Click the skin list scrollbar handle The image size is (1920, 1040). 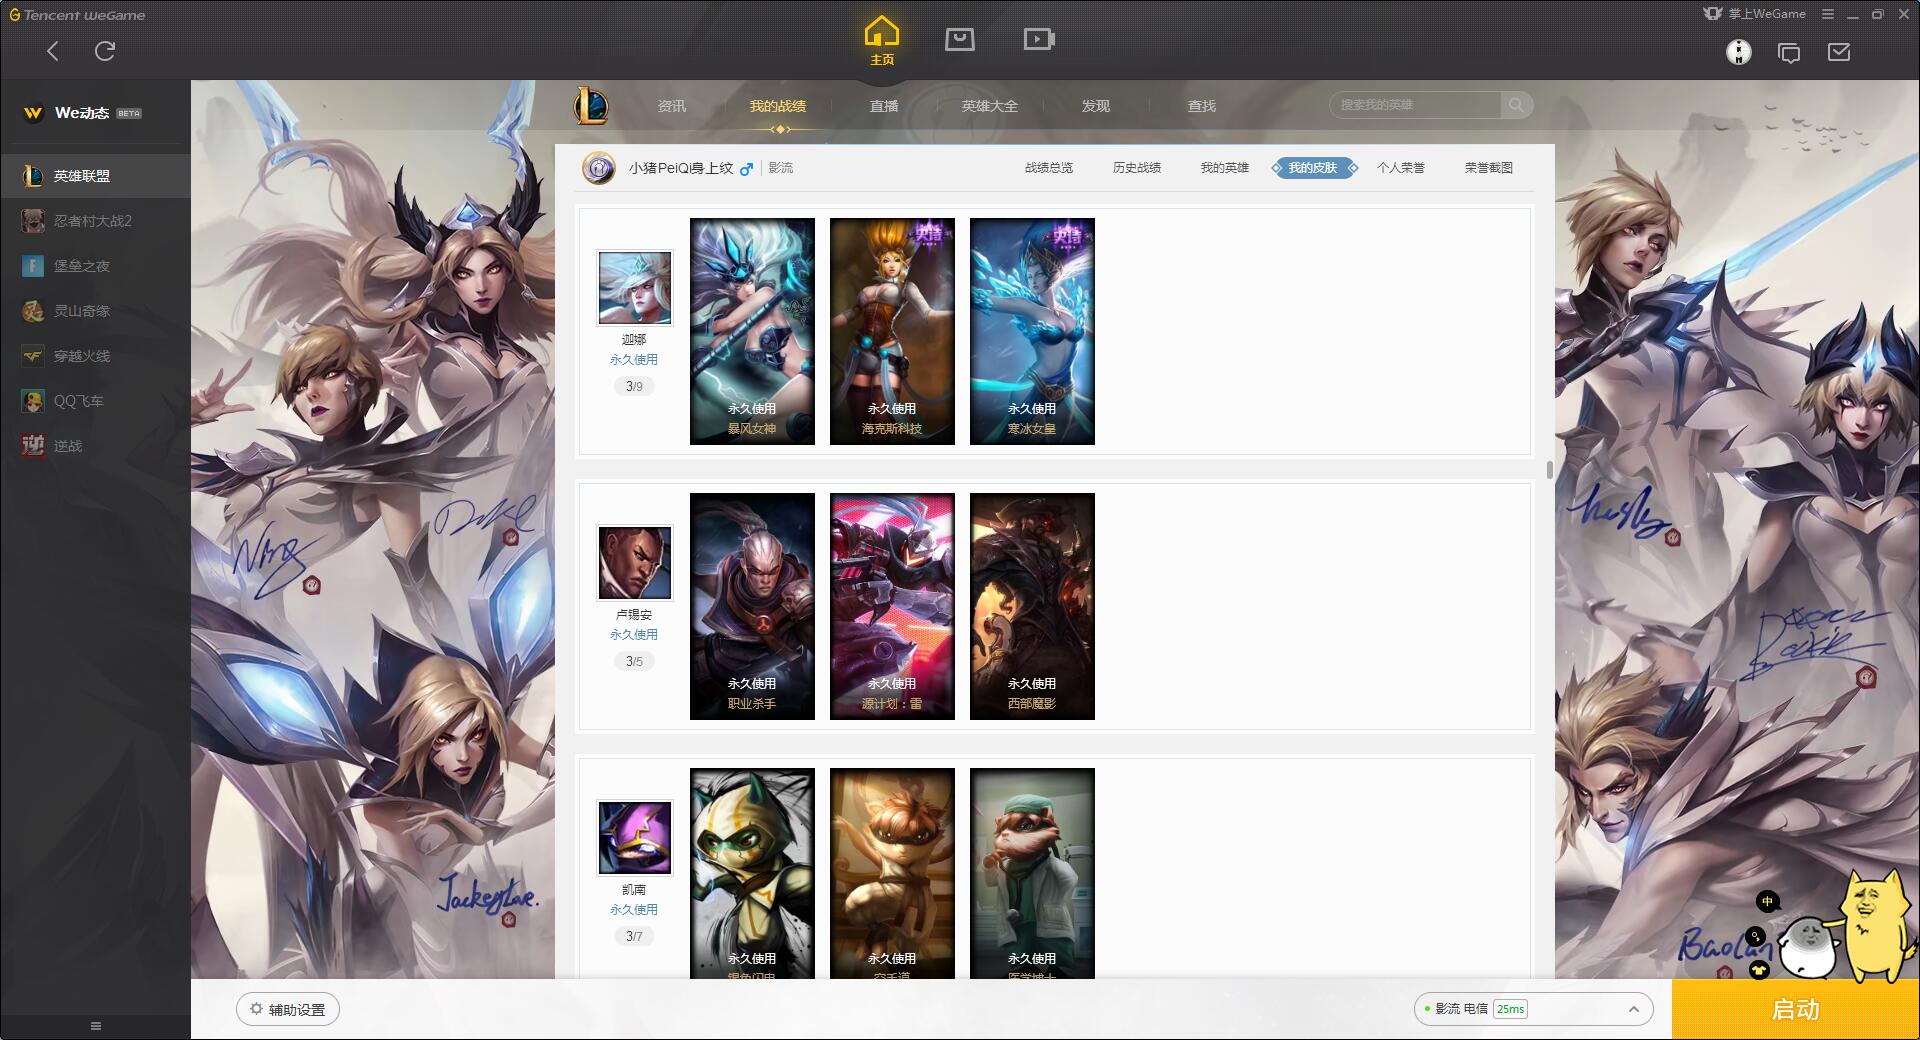(x=1549, y=470)
